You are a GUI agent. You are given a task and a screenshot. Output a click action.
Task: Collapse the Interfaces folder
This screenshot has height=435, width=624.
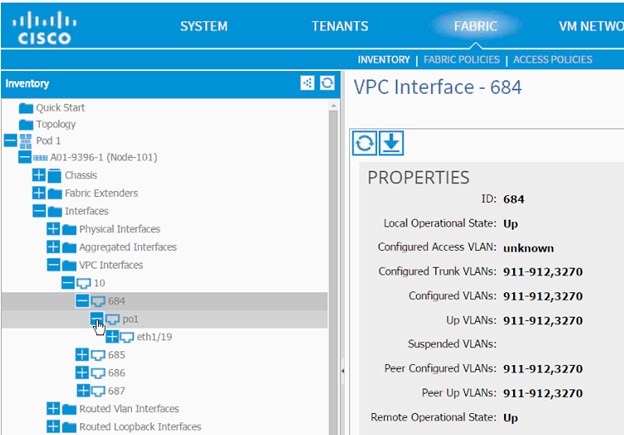(x=39, y=211)
